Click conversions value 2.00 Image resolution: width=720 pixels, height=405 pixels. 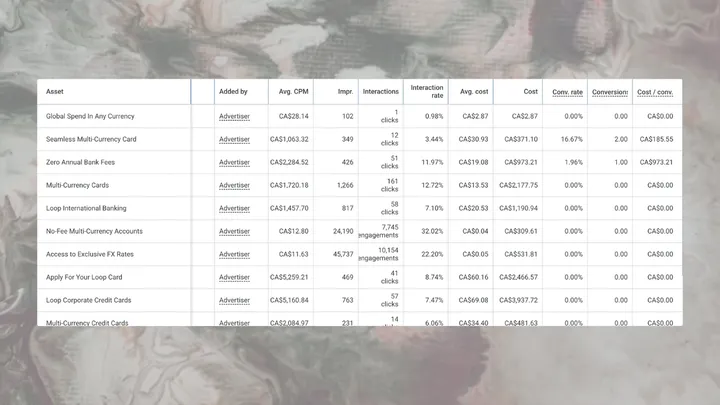point(621,139)
